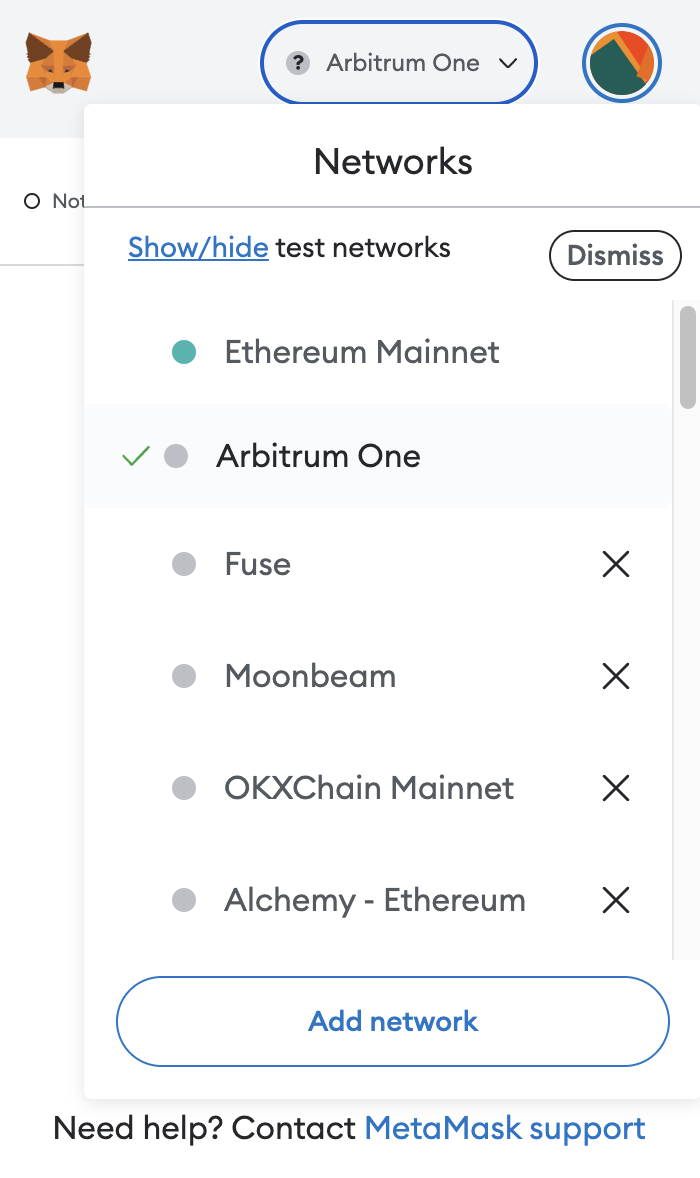Open the MetaMask support link
The image size is (700, 1178).
click(505, 1129)
